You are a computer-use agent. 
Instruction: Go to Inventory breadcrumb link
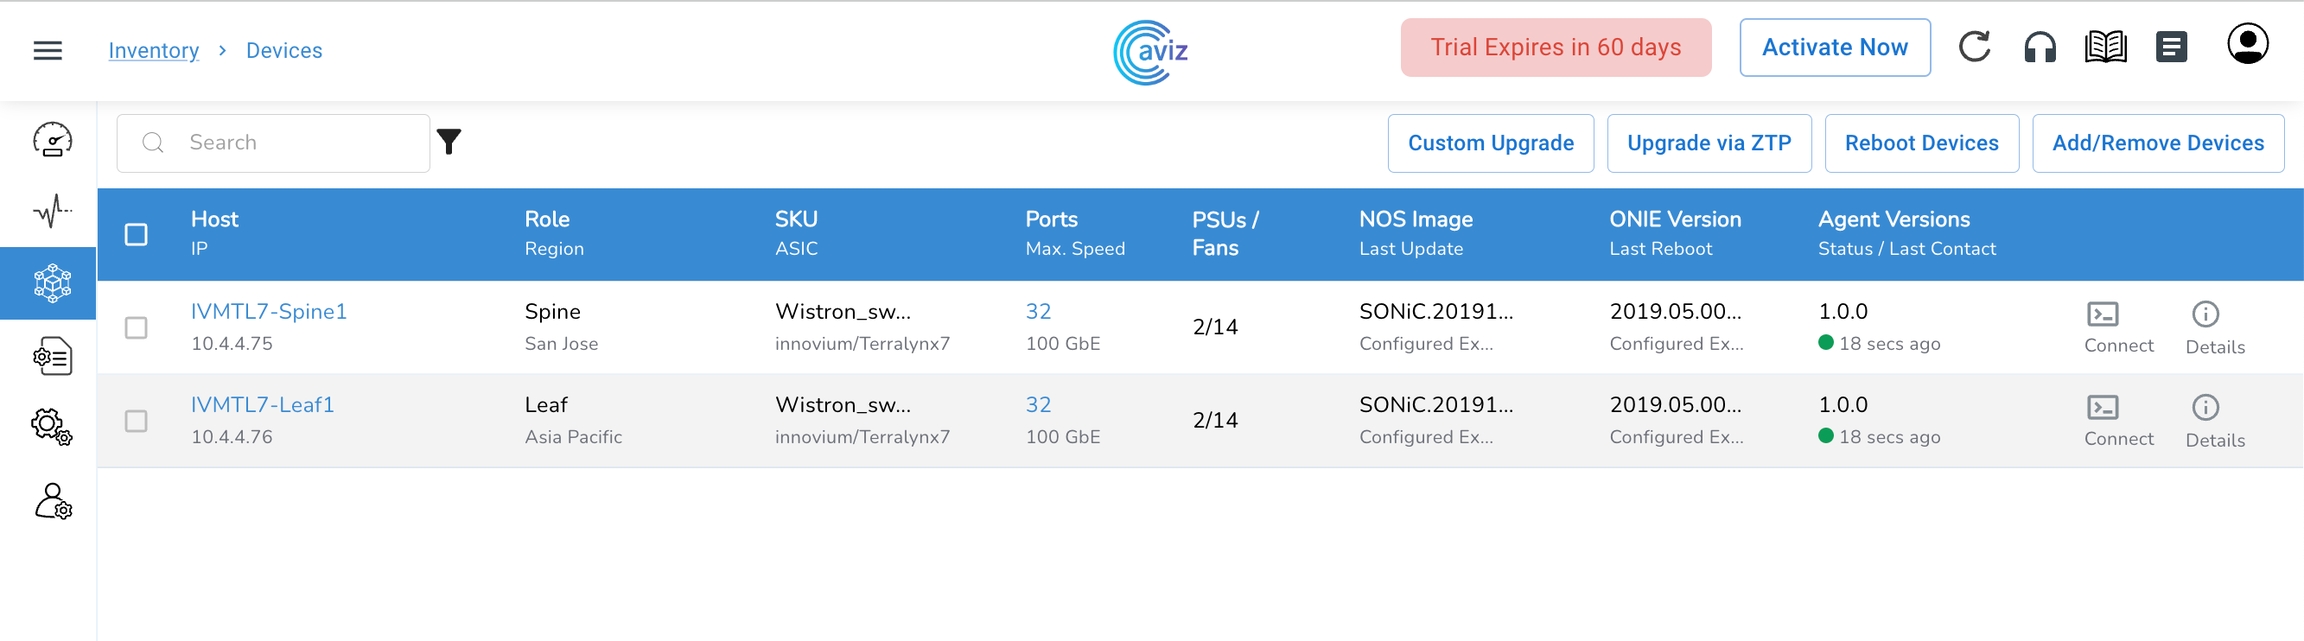(153, 50)
